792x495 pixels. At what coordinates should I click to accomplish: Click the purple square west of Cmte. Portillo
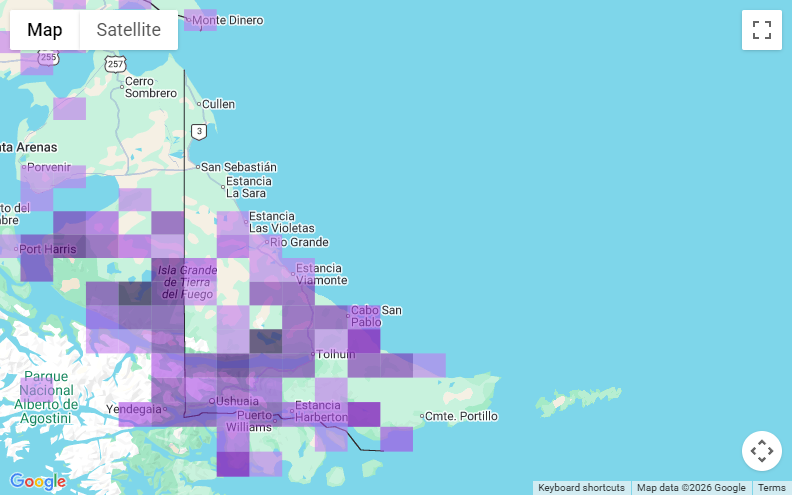364,414
